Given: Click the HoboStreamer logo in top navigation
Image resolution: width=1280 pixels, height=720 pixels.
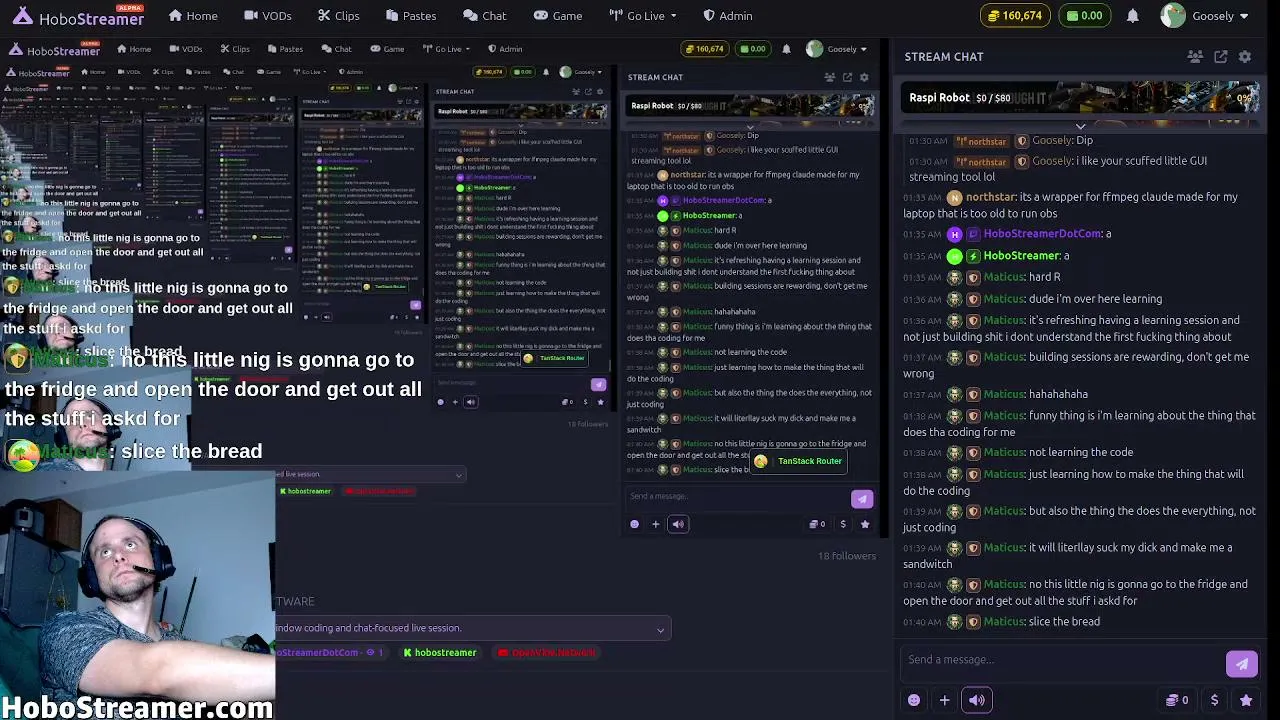Looking at the screenshot, I should [x=78, y=16].
